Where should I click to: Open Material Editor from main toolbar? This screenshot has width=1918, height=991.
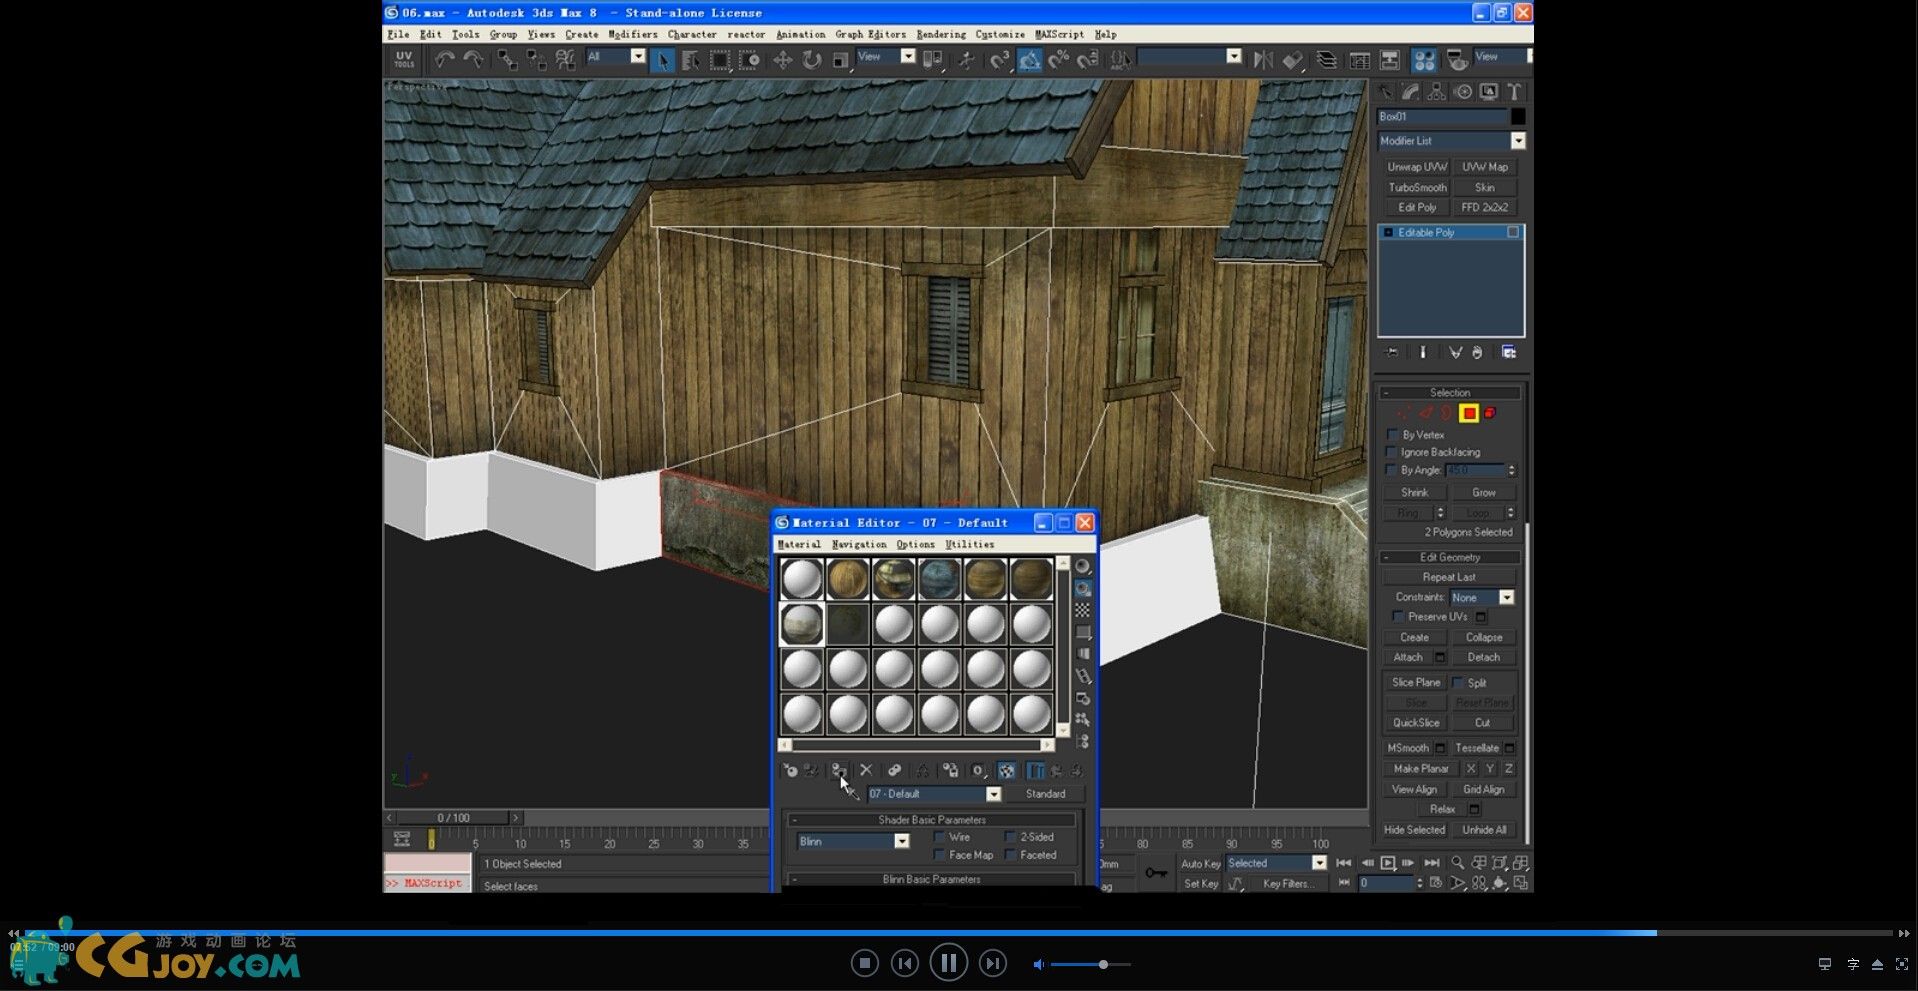click(1424, 60)
